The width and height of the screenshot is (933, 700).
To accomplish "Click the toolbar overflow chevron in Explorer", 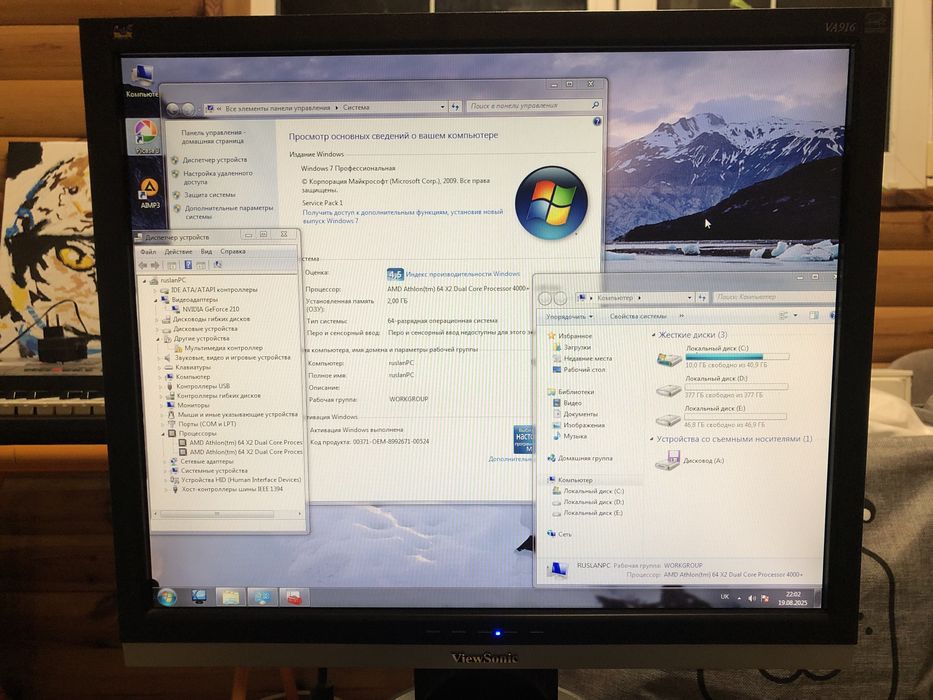I will (681, 315).
